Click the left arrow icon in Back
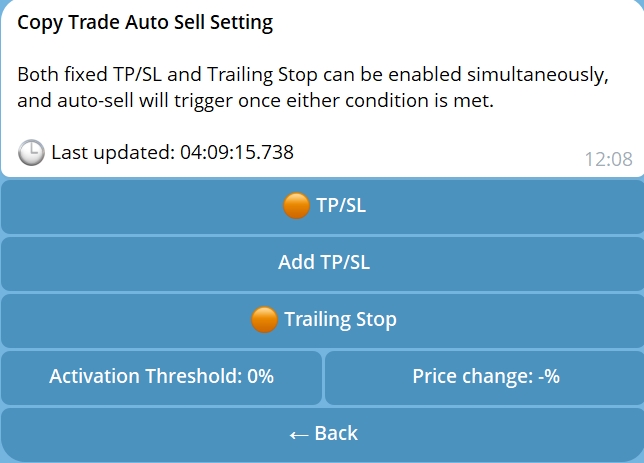The image size is (644, 463). [x=299, y=435]
